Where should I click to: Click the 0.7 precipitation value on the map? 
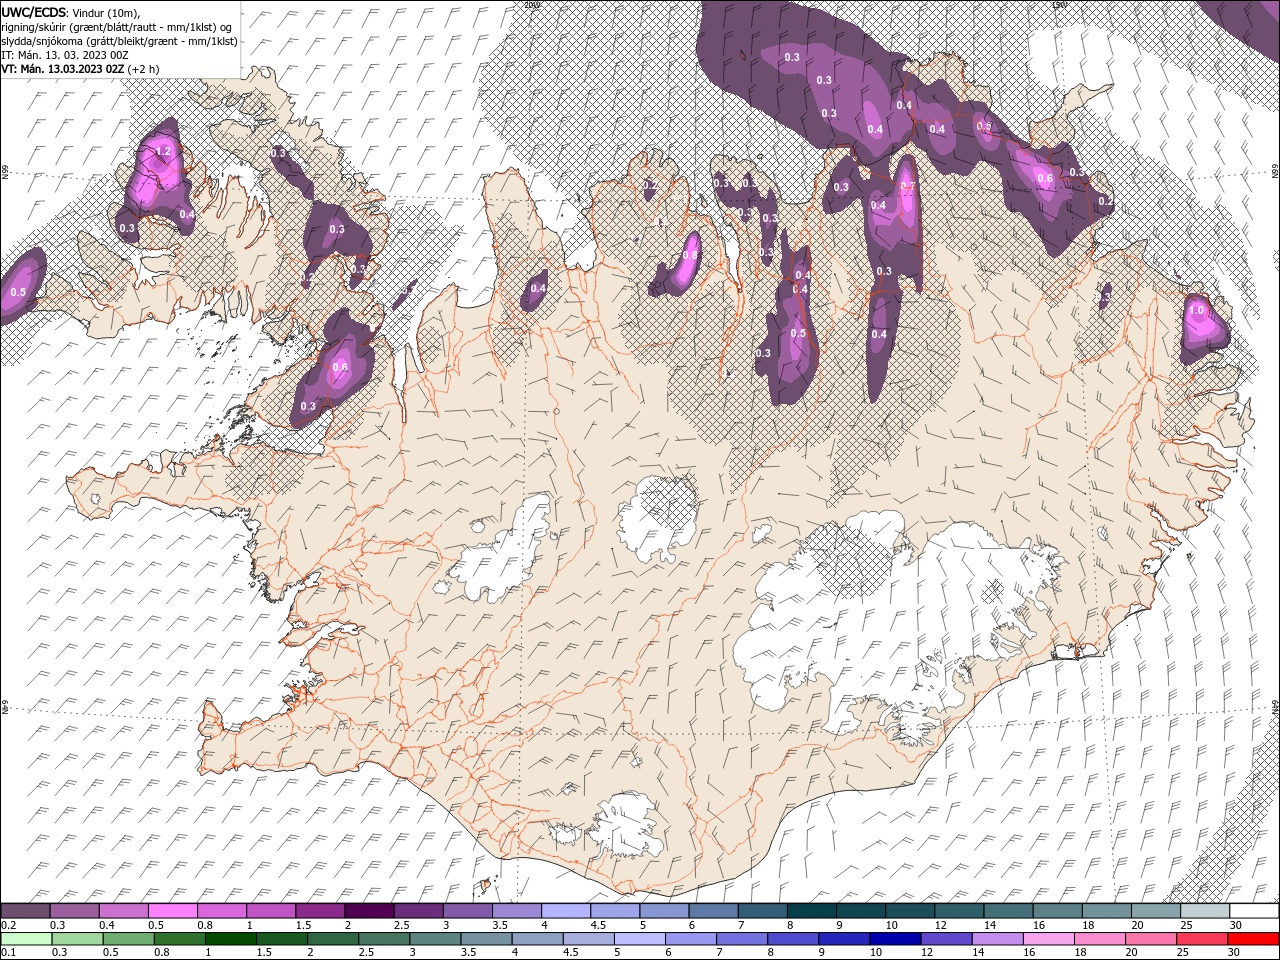point(908,187)
